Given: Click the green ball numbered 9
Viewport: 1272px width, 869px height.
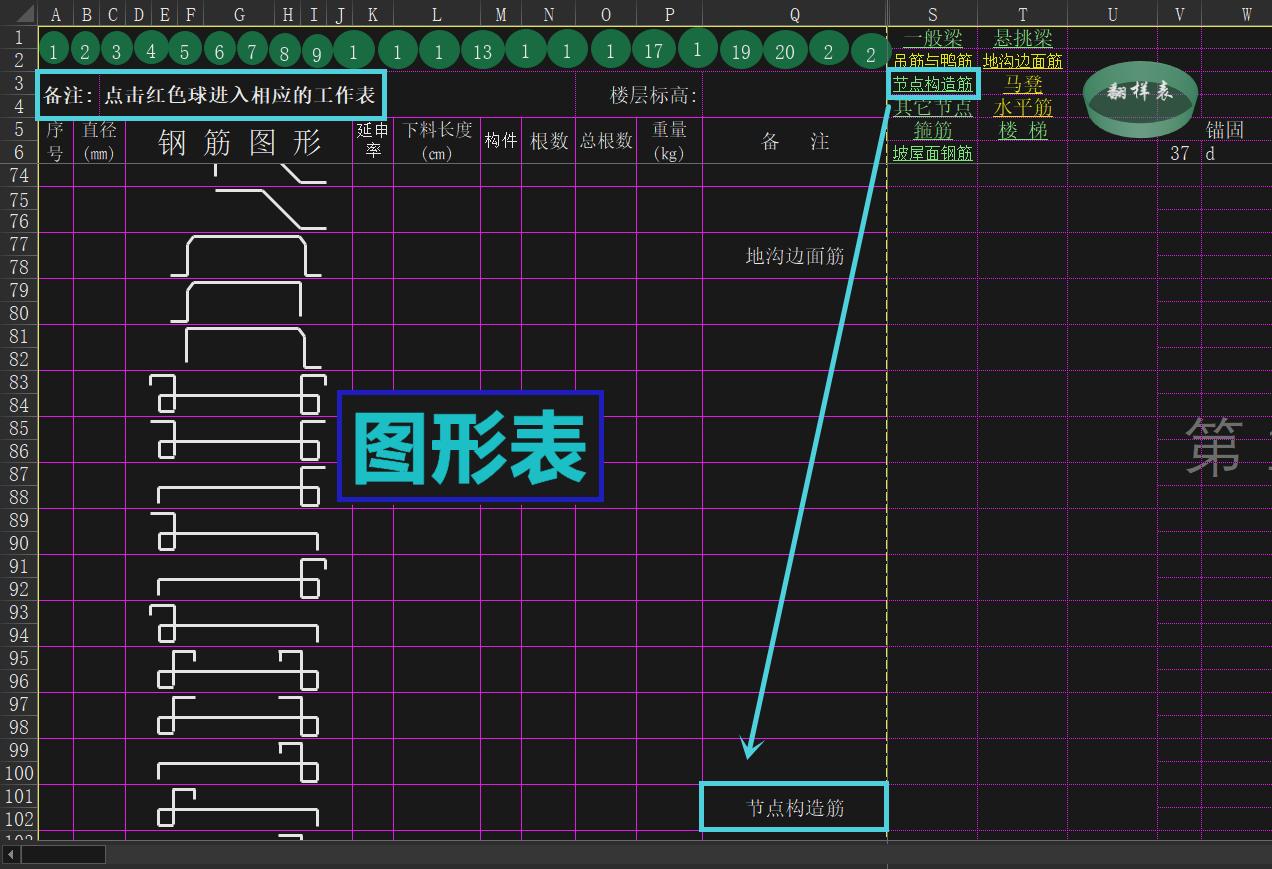Looking at the screenshot, I should 317,49.
